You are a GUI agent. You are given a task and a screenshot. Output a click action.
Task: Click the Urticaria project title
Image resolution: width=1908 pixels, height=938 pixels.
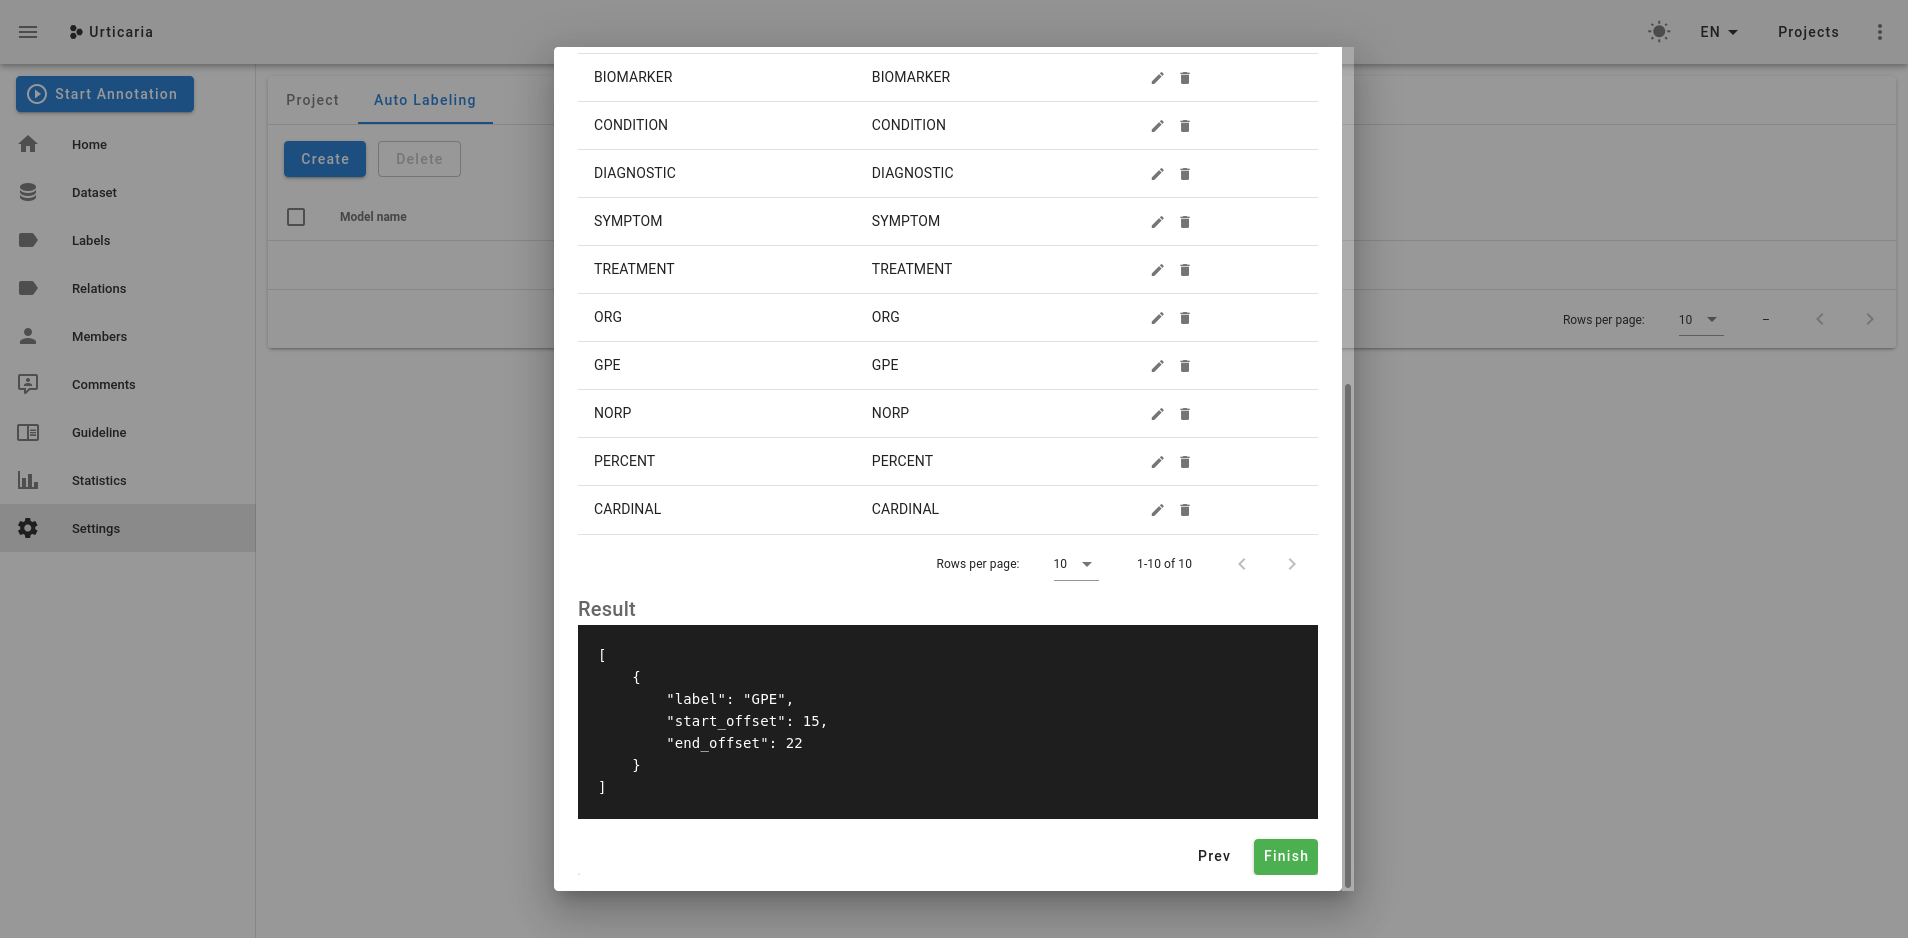click(x=121, y=32)
